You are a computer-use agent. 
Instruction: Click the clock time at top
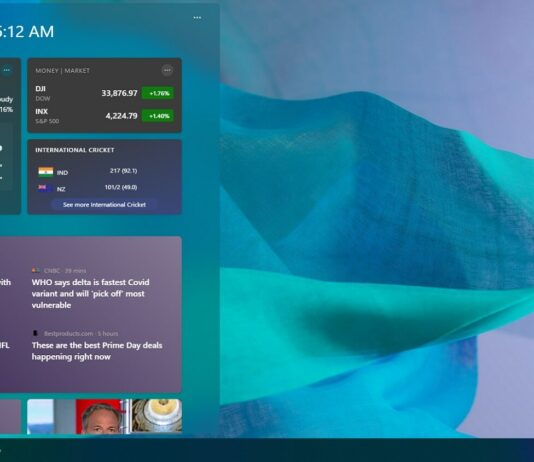[27, 32]
